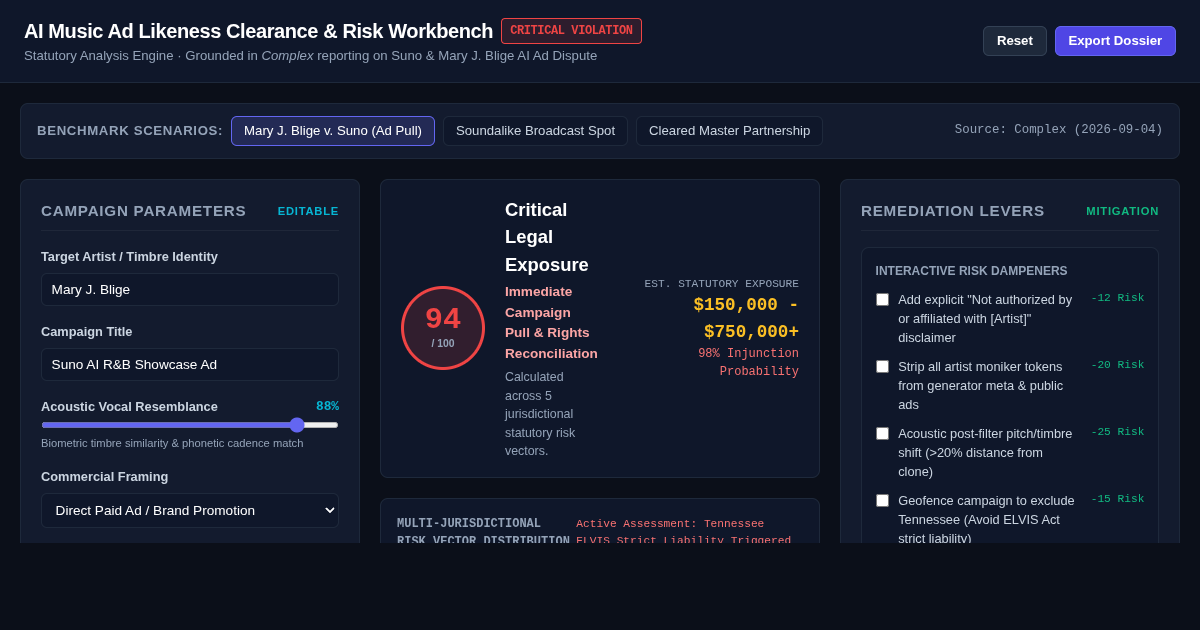Click the MITIGATION label
1200x630 pixels.
click(x=1122, y=211)
